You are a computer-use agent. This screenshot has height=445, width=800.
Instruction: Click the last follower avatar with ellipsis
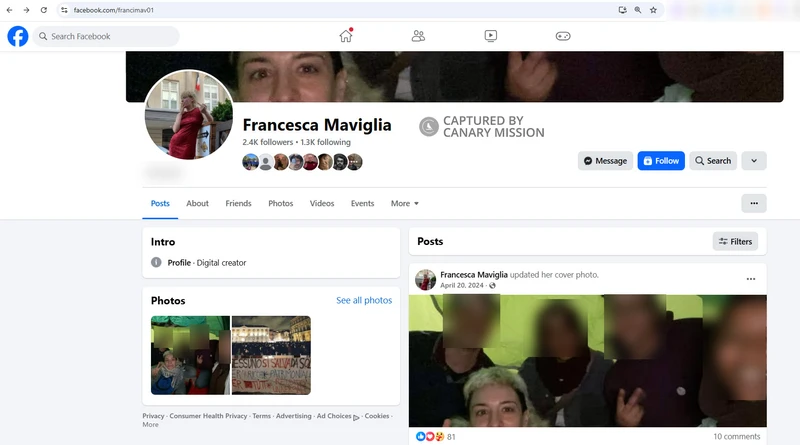355,162
